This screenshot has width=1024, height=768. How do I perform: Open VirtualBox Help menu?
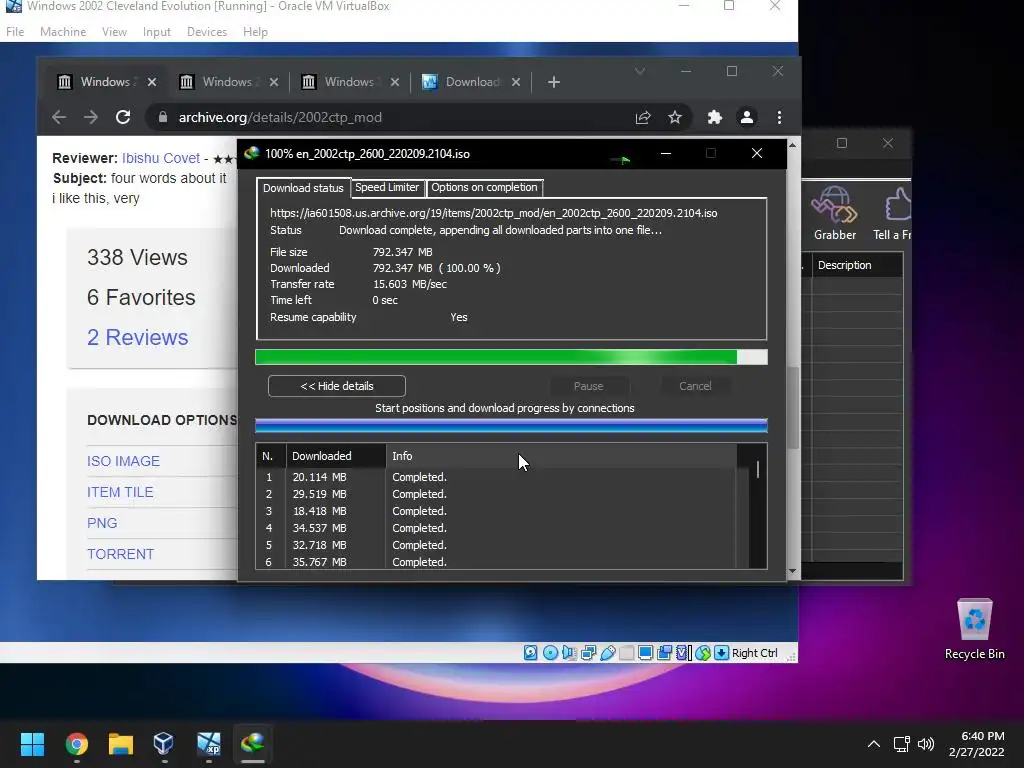point(255,31)
